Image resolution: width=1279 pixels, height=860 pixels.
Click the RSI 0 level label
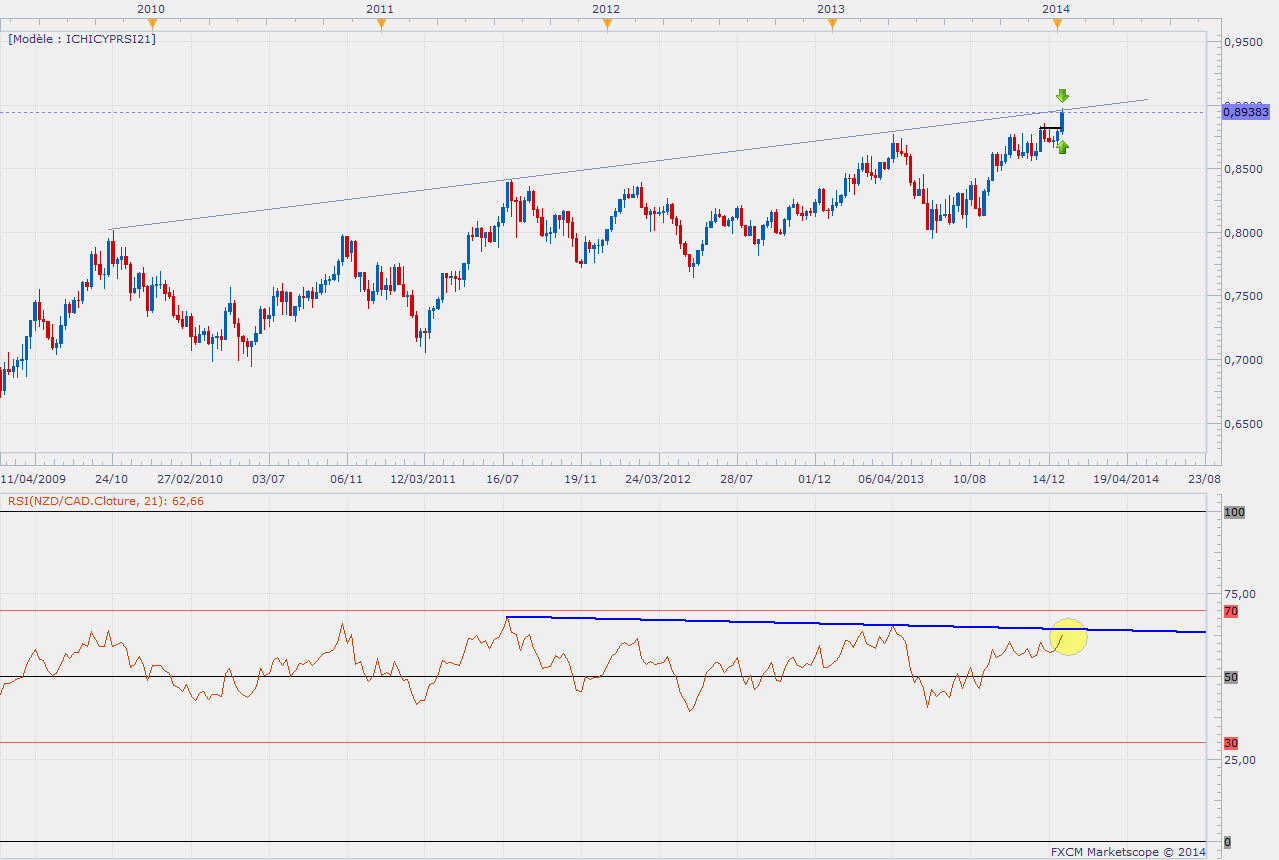pos(1228,842)
